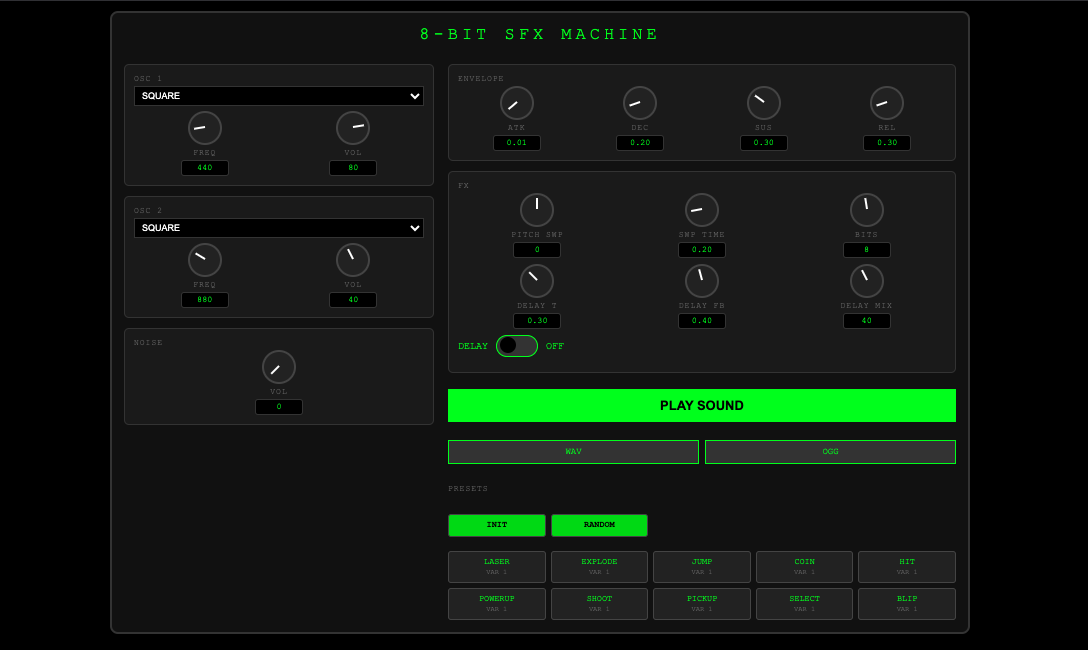This screenshot has height=650, width=1088.
Task: Click the DEC value field
Action: pos(640,143)
